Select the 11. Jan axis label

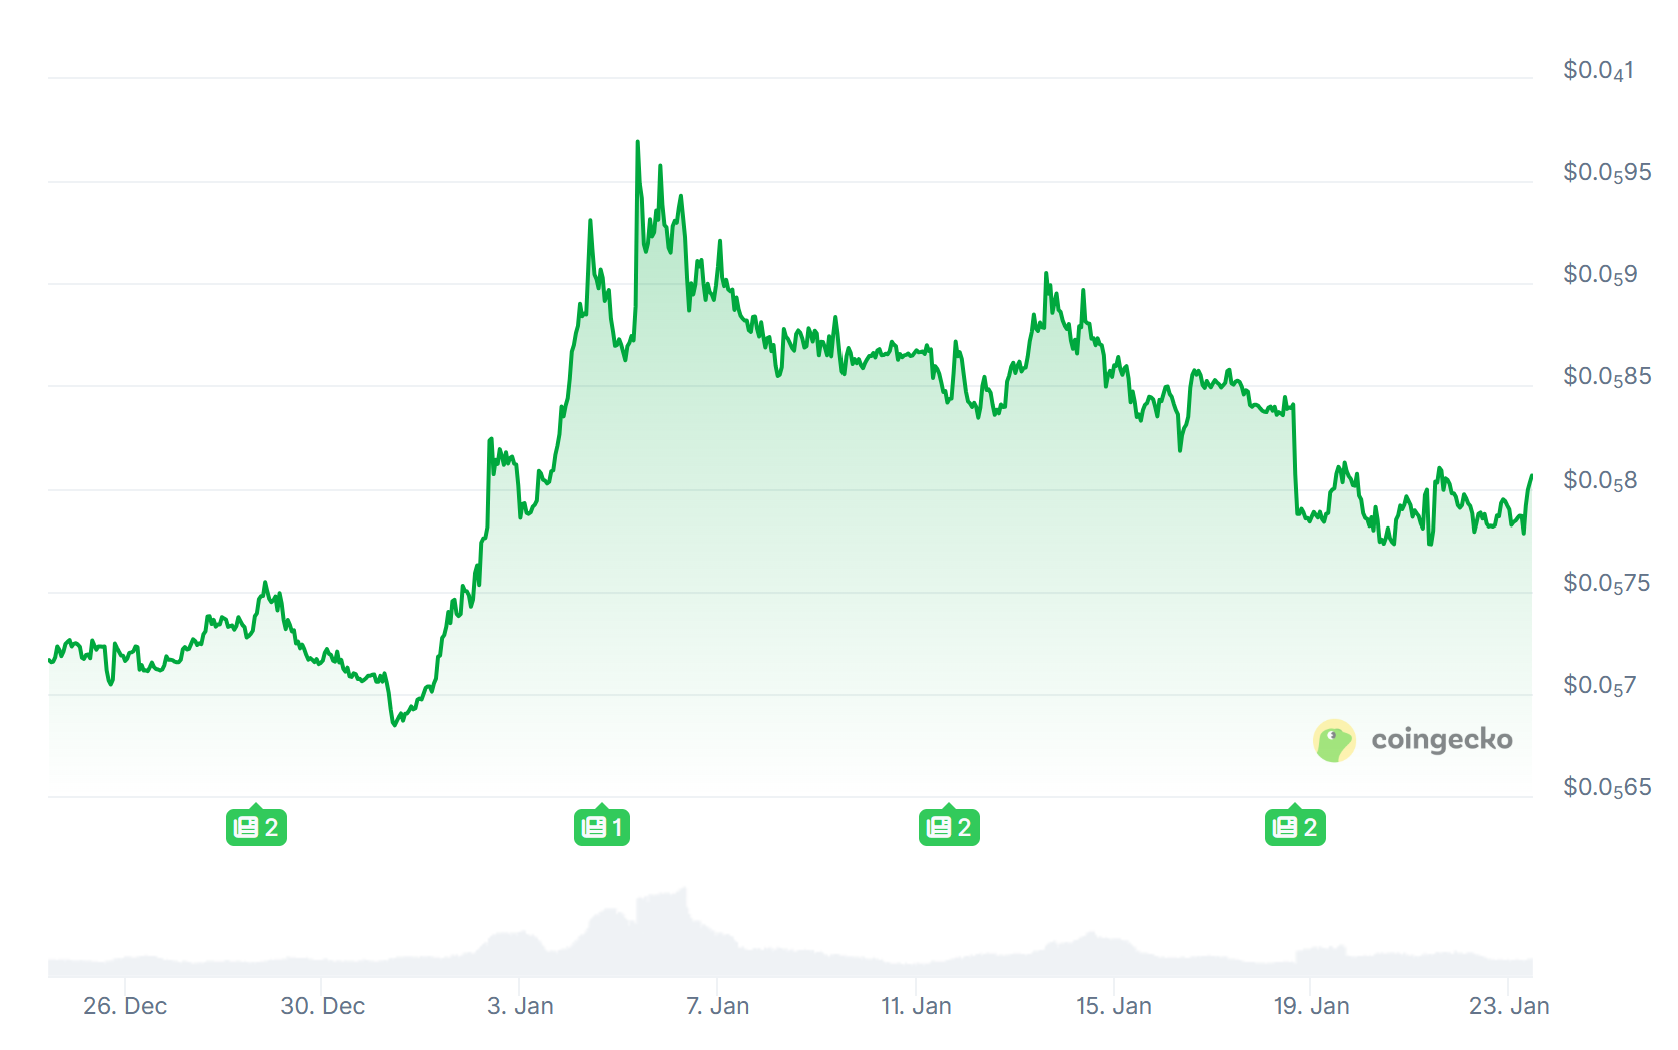[916, 1006]
